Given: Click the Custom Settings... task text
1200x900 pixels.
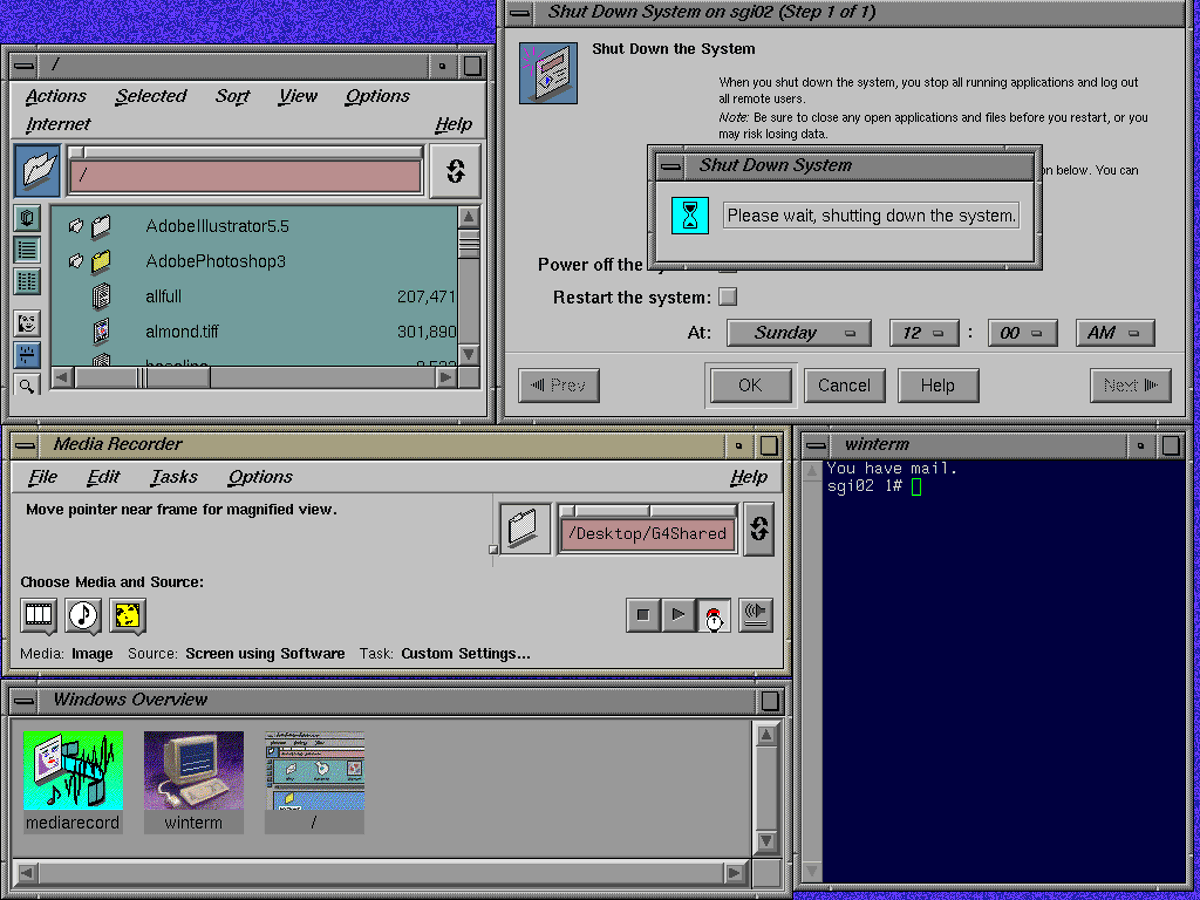Looking at the screenshot, I should (x=466, y=654).
